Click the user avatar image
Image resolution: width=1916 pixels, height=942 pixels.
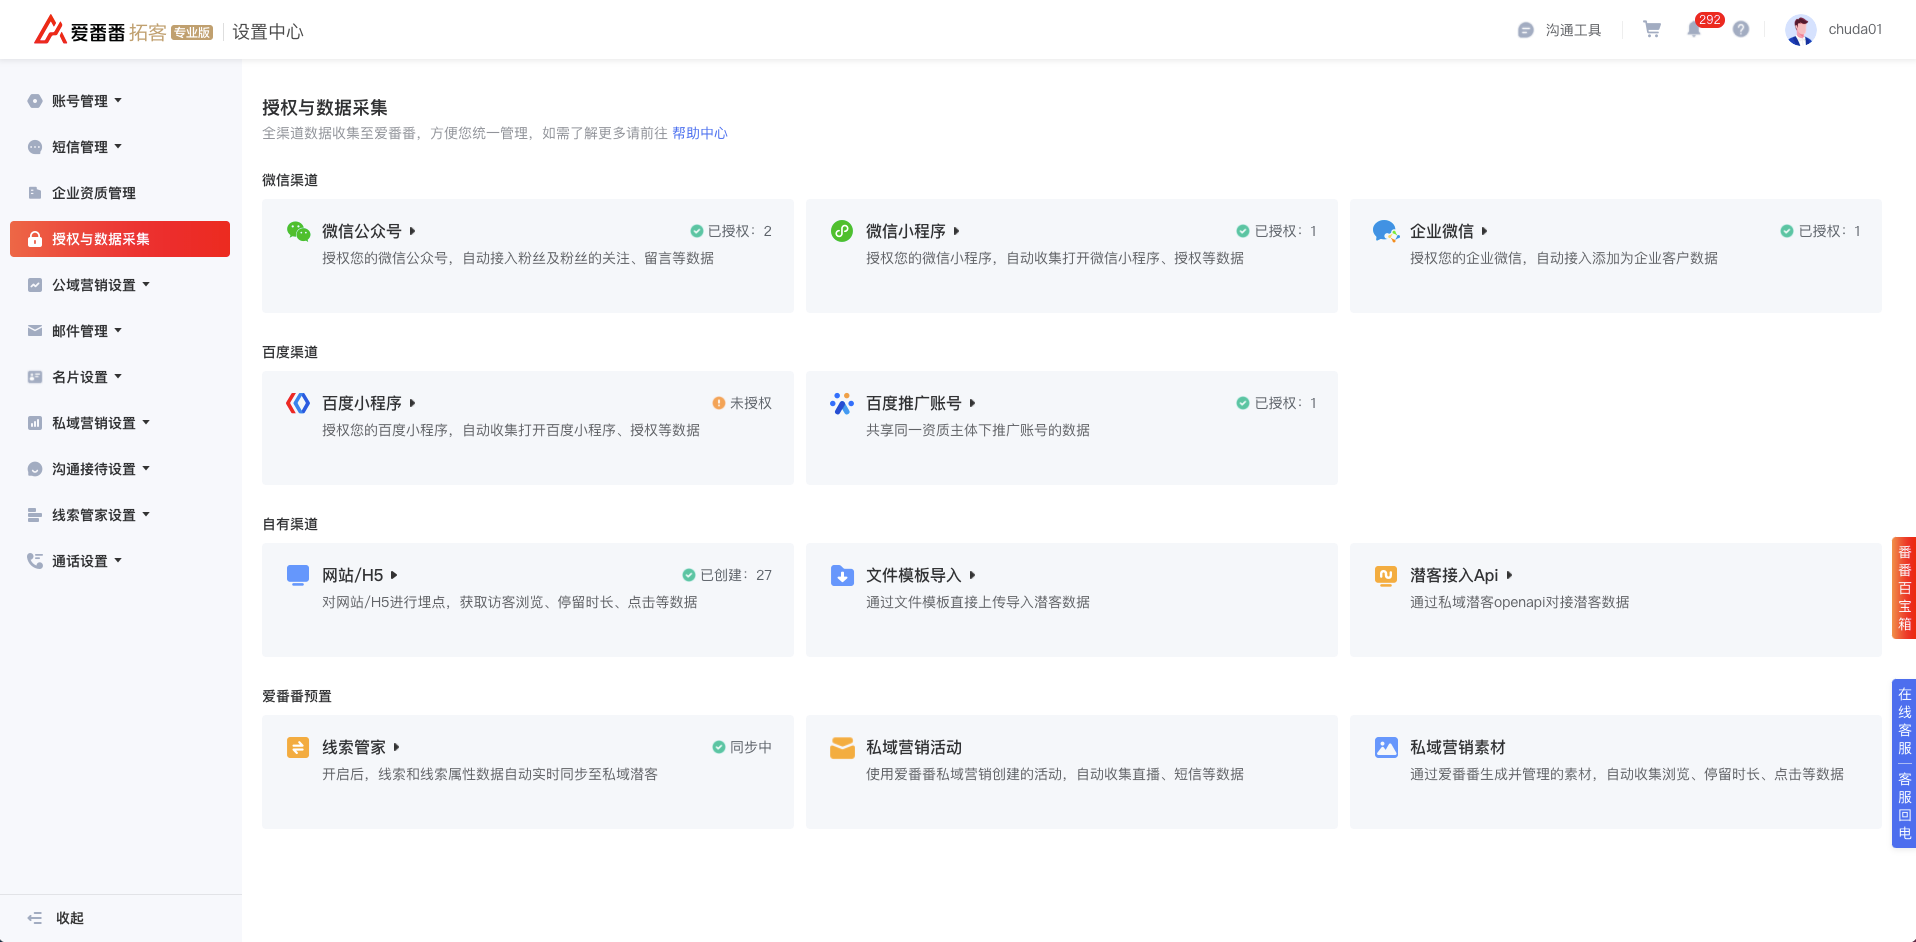(x=1801, y=30)
